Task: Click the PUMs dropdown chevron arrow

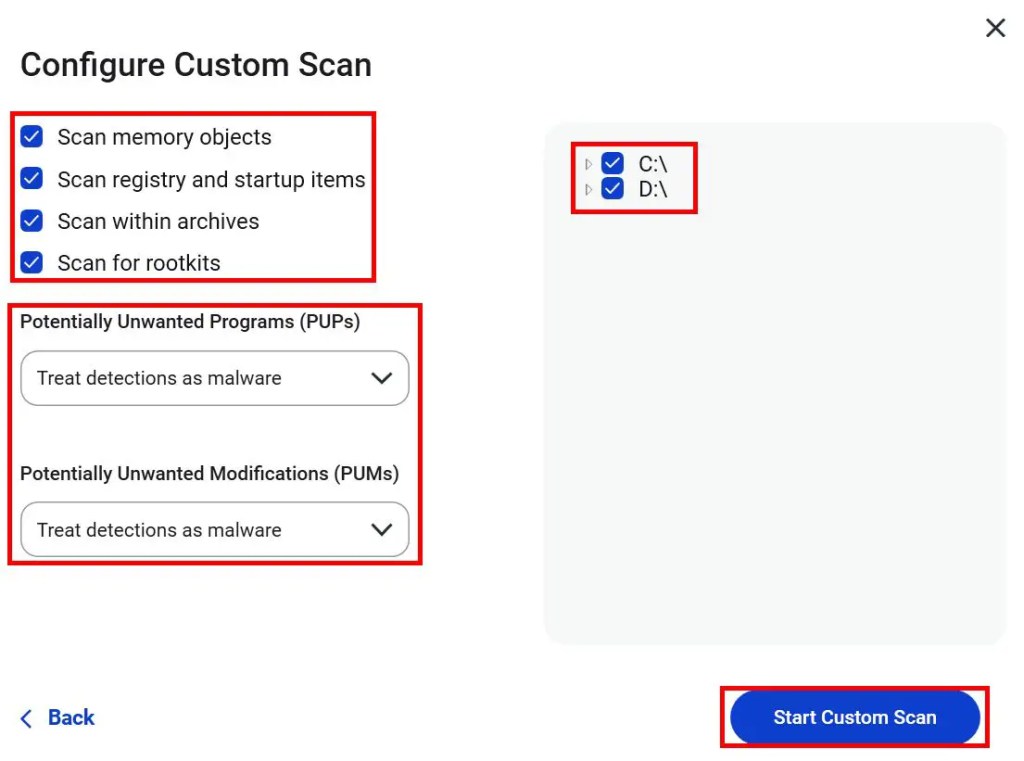Action: coord(381,530)
